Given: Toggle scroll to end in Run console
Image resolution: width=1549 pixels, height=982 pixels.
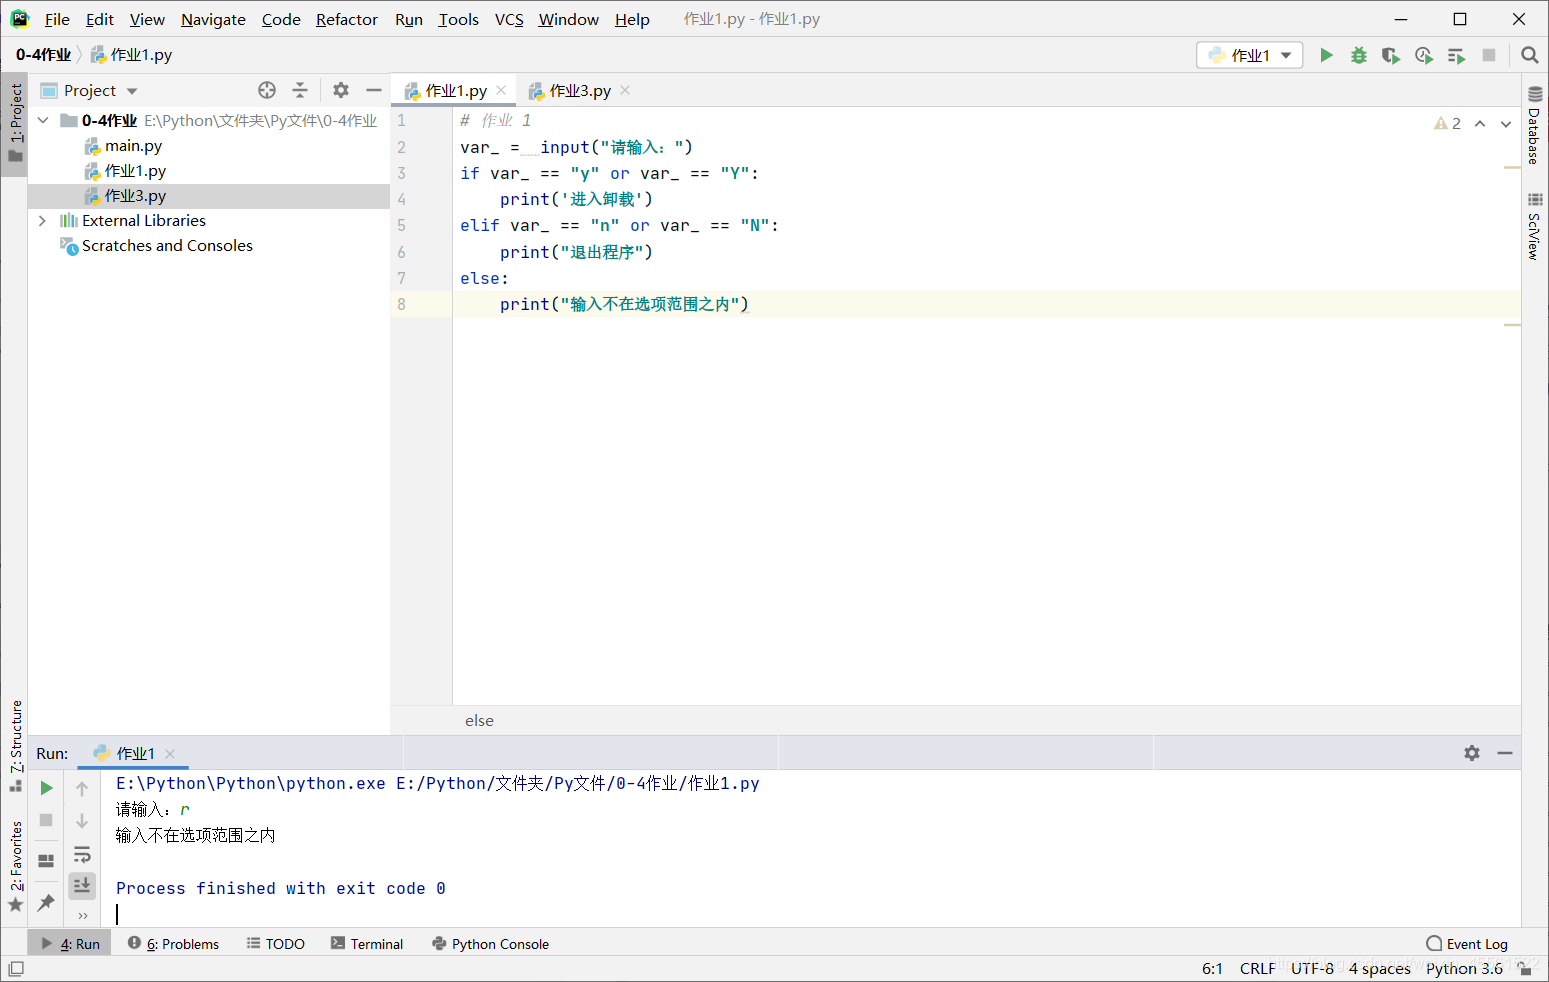Looking at the screenshot, I should (x=82, y=885).
